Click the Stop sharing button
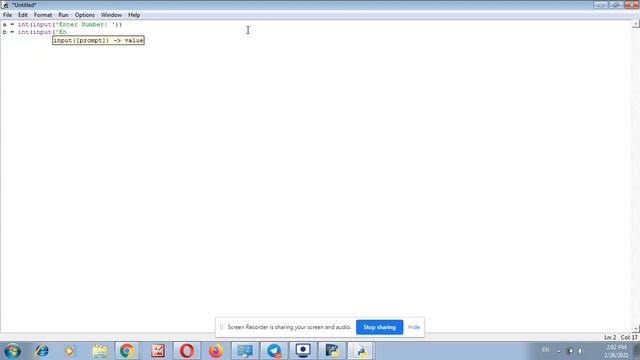 coord(379,327)
